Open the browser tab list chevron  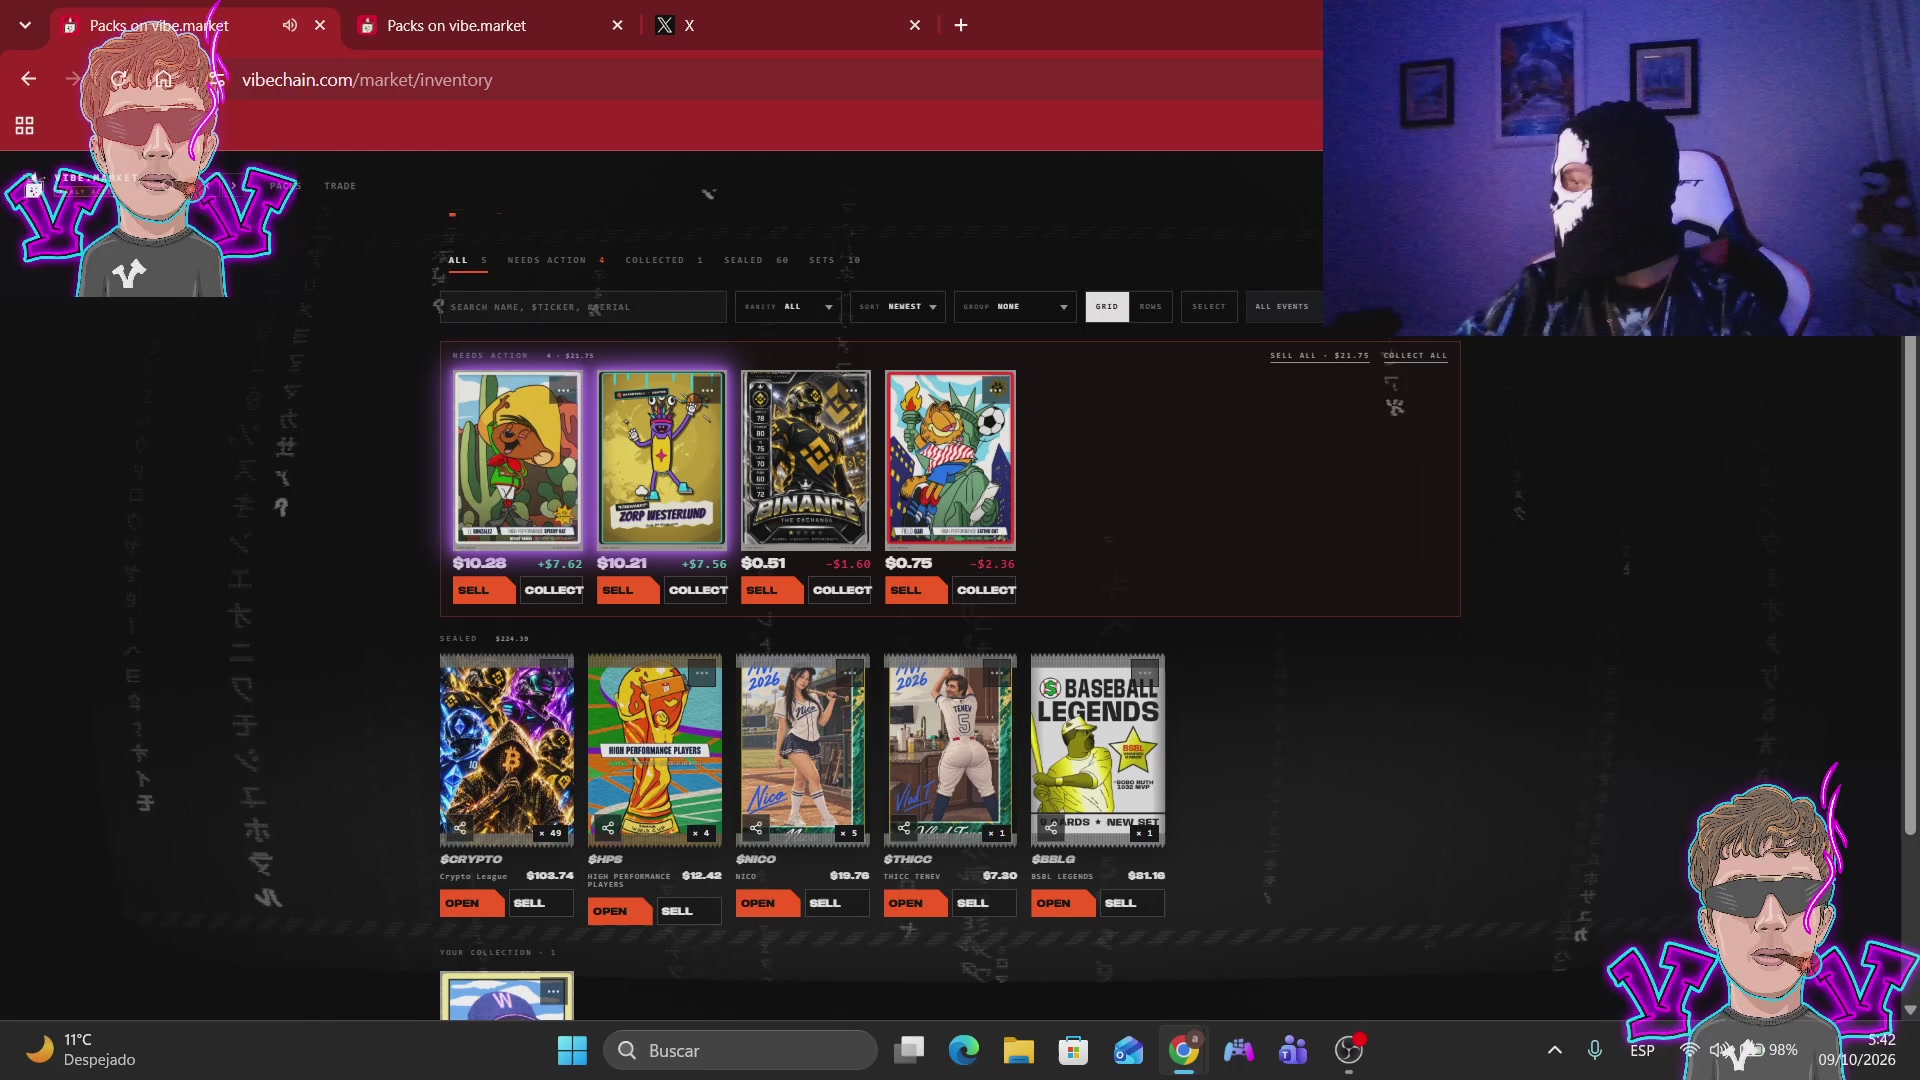25,25
